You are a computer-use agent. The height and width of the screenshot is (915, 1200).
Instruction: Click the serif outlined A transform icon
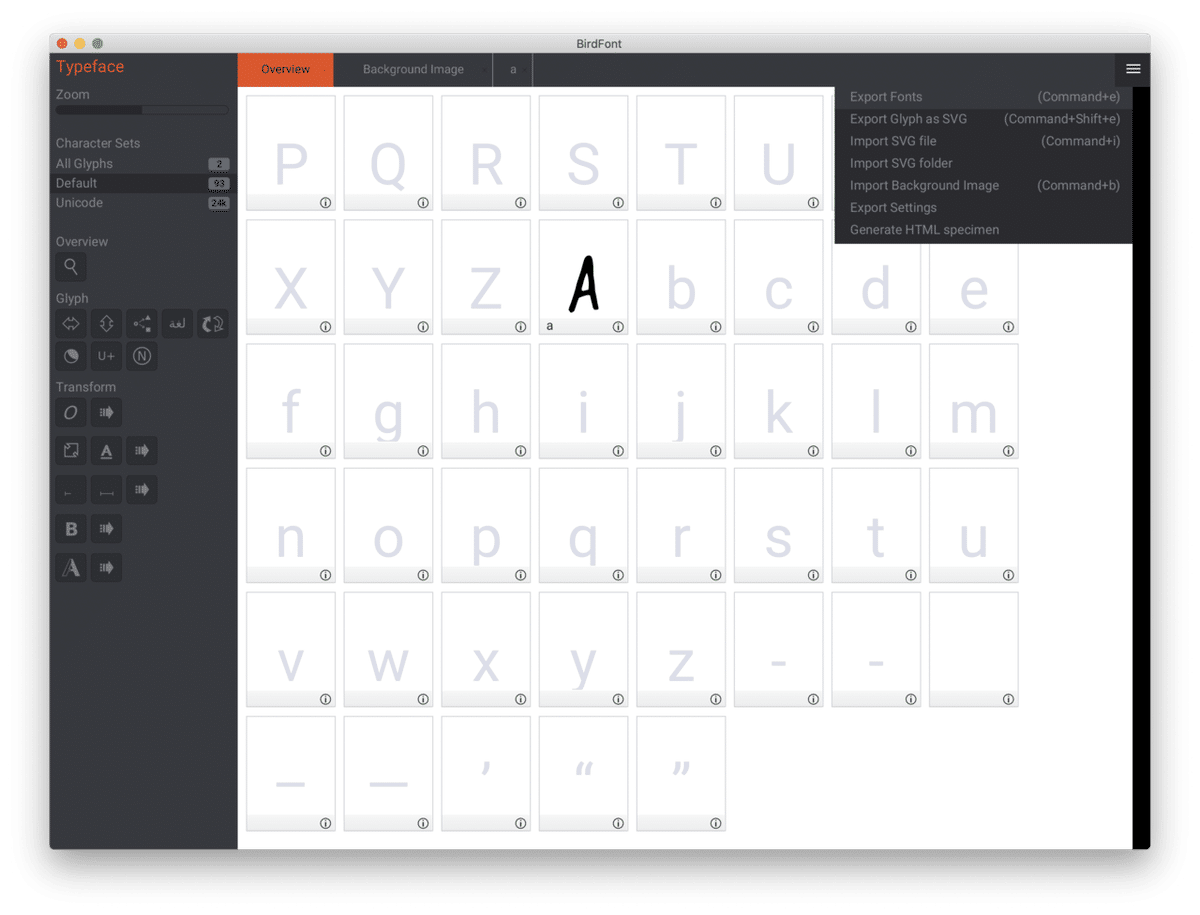point(71,568)
